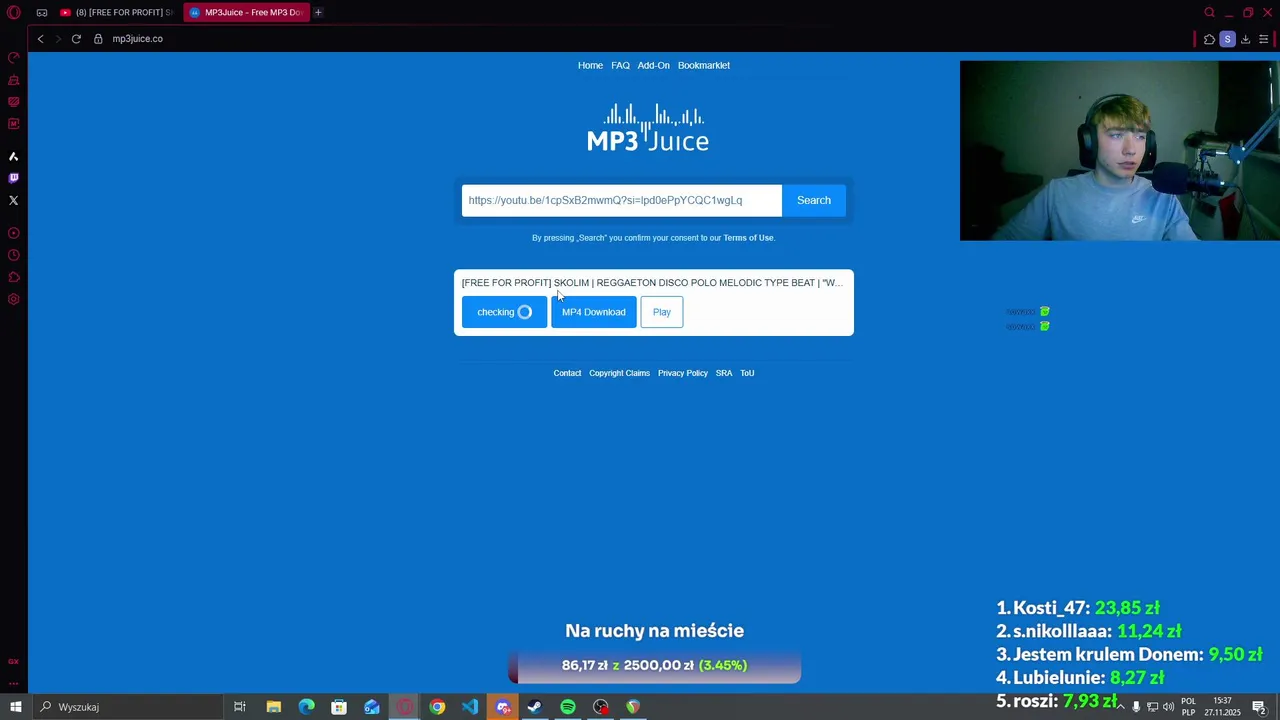Click the padlock site info icon
Image resolution: width=1280 pixels, height=720 pixels.
click(x=98, y=39)
